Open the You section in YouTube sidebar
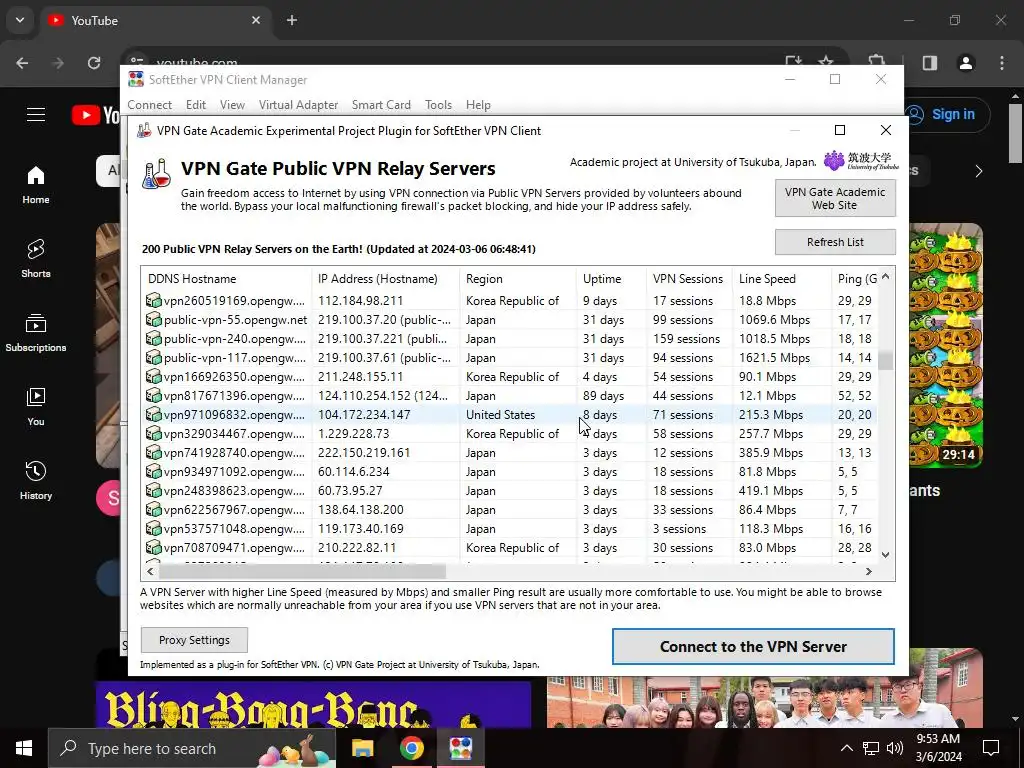The width and height of the screenshot is (1024, 768). point(36,406)
